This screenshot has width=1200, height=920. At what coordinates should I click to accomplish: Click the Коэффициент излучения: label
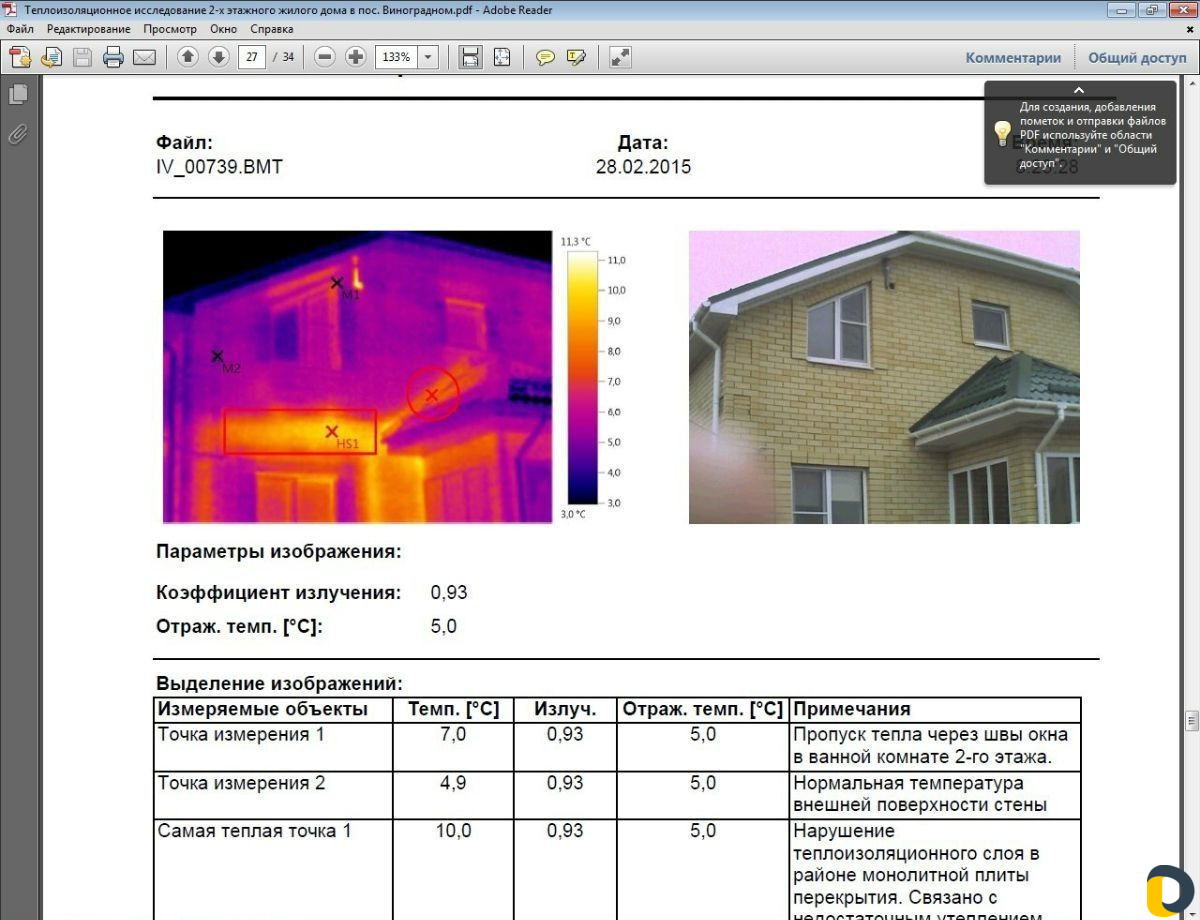tap(279, 593)
